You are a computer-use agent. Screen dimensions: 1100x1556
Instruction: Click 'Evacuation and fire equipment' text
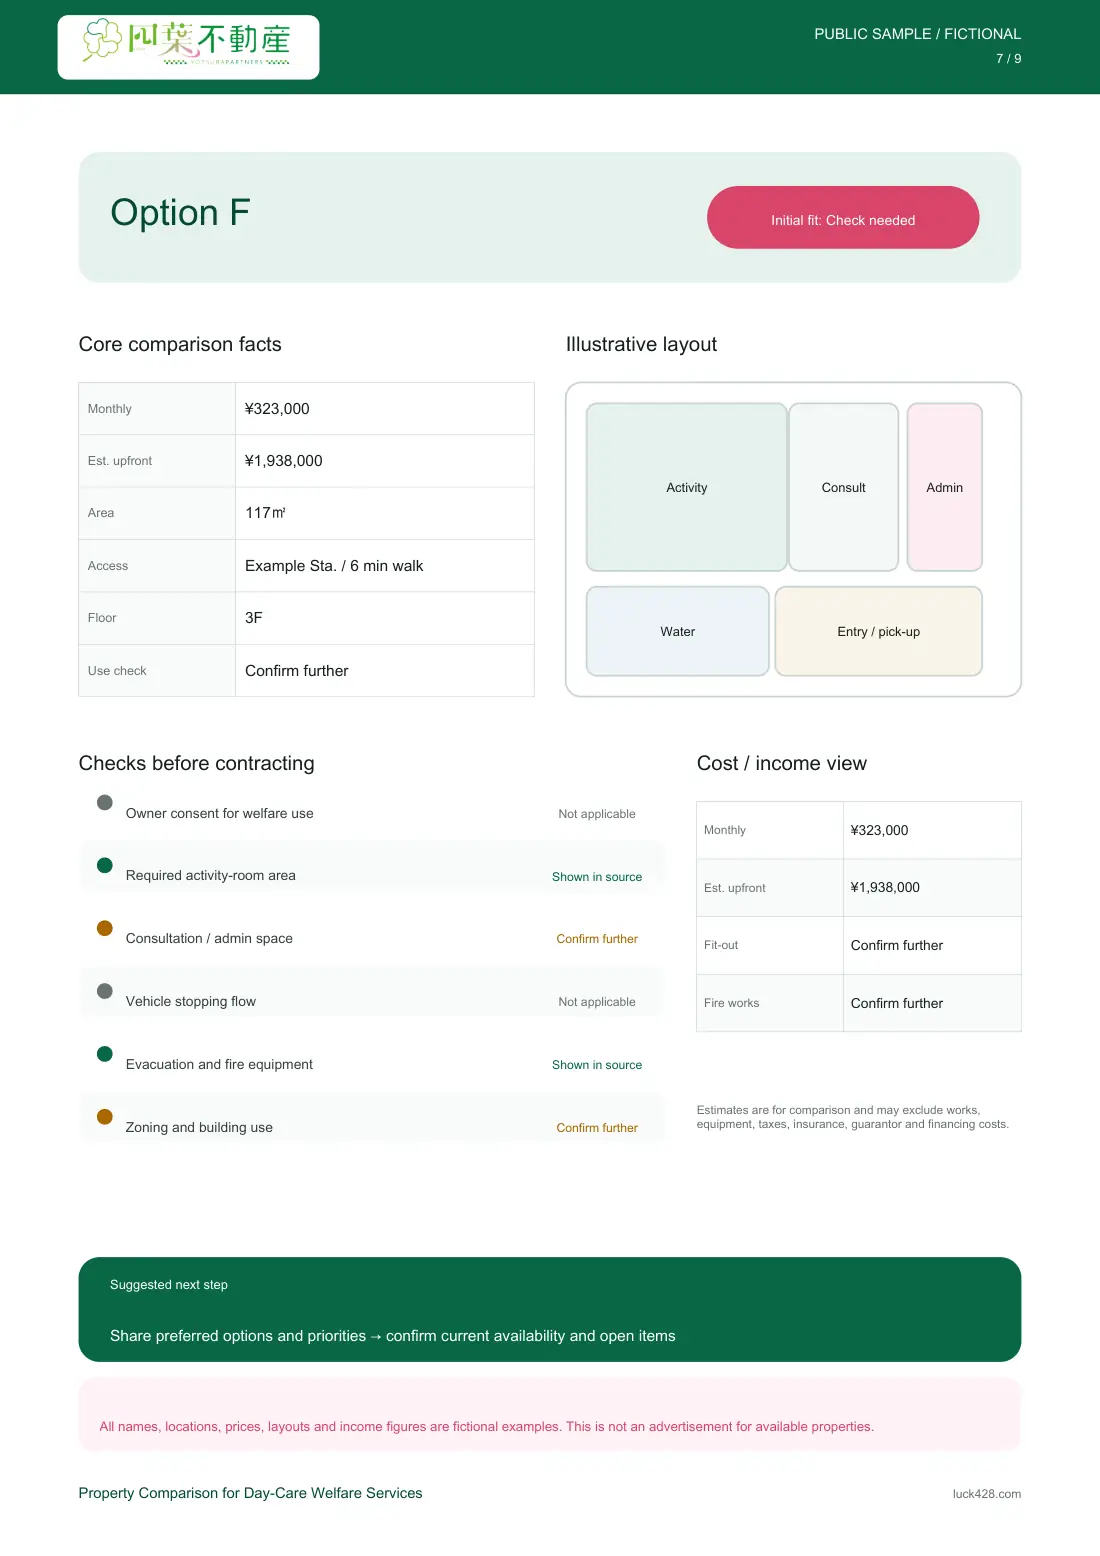(219, 1064)
